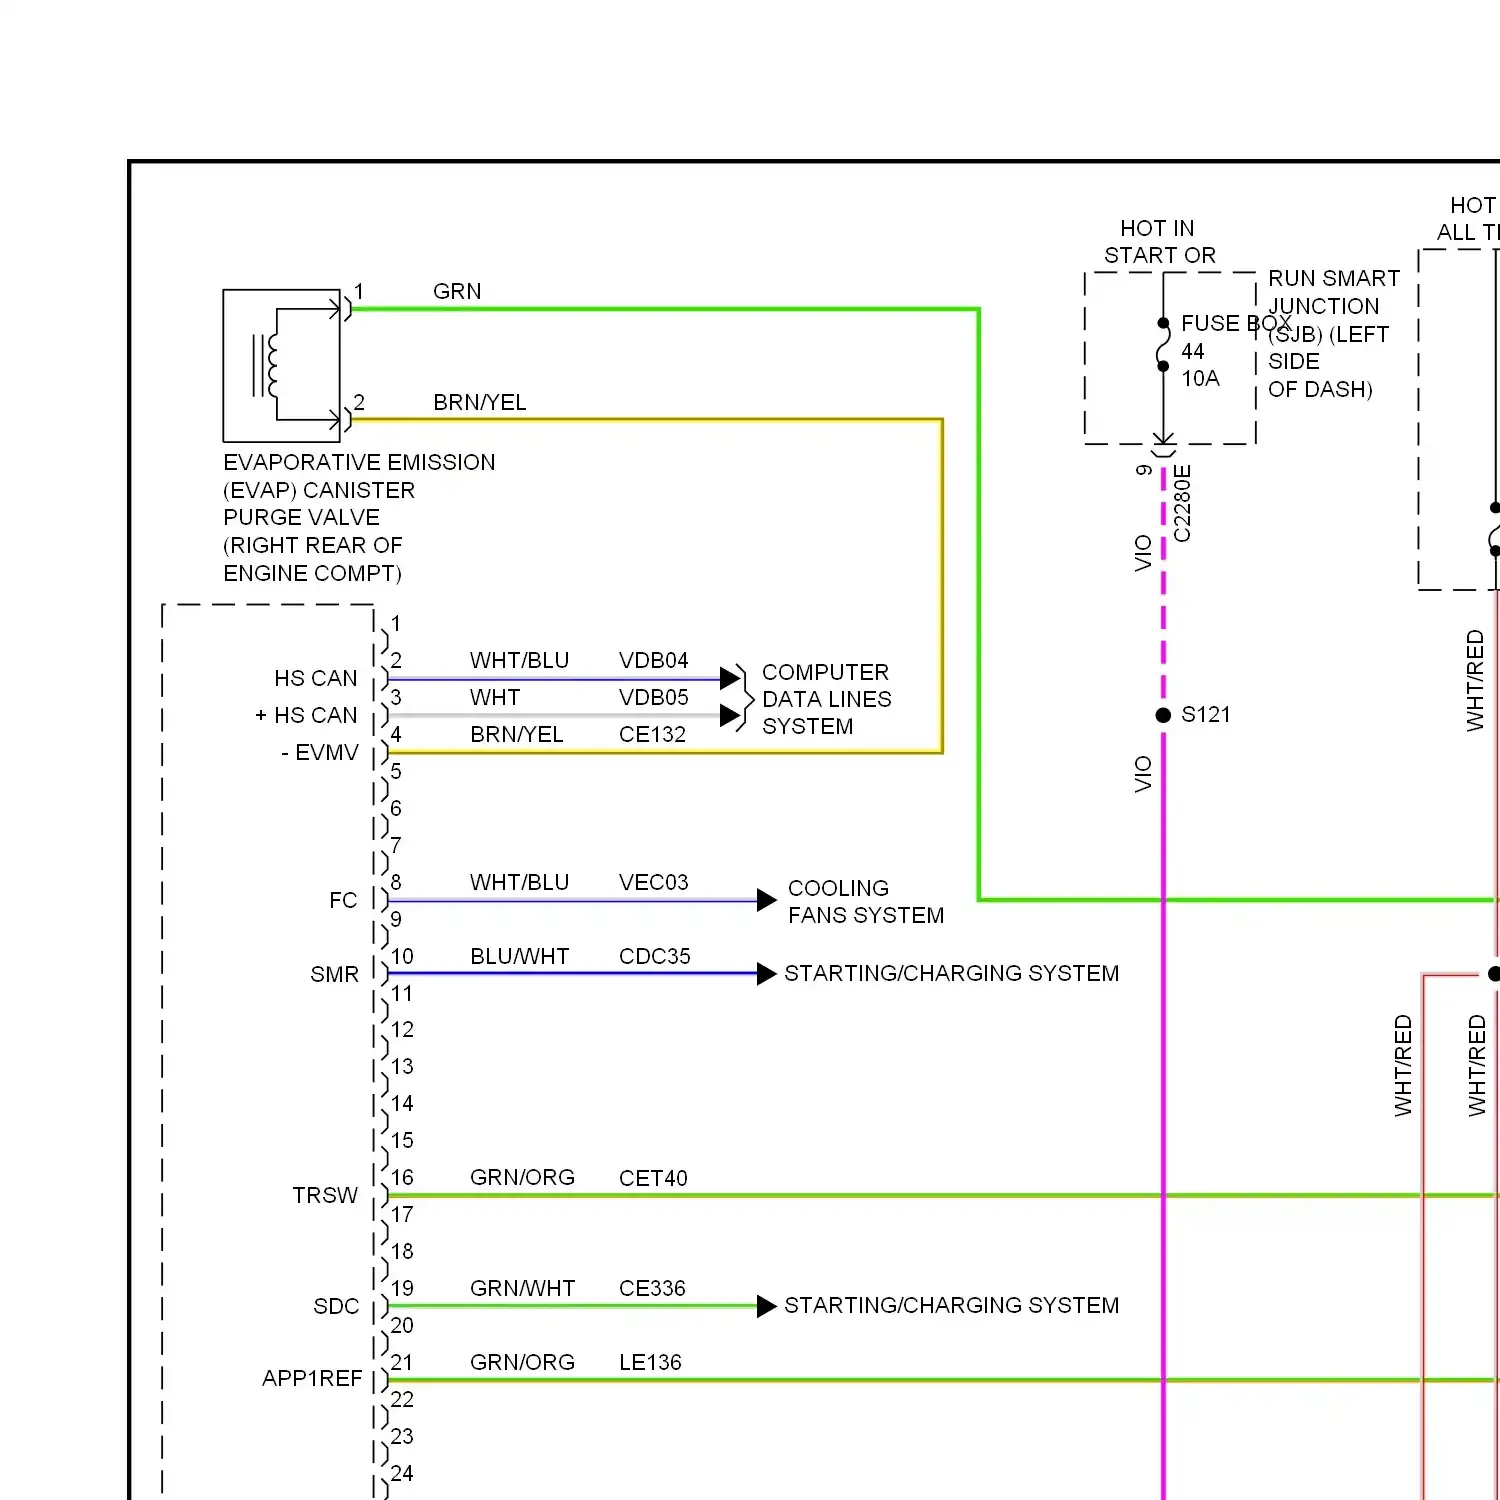The image size is (1500, 1500).
Task: Click the CDC35 circuit code
Action: coord(655,957)
